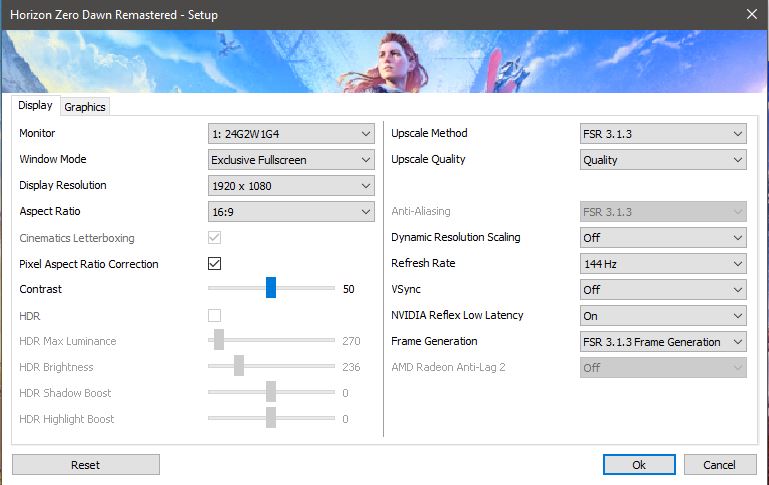Enable the HDR checkbox
Viewport: 769px width, 485px height.
tap(214, 315)
